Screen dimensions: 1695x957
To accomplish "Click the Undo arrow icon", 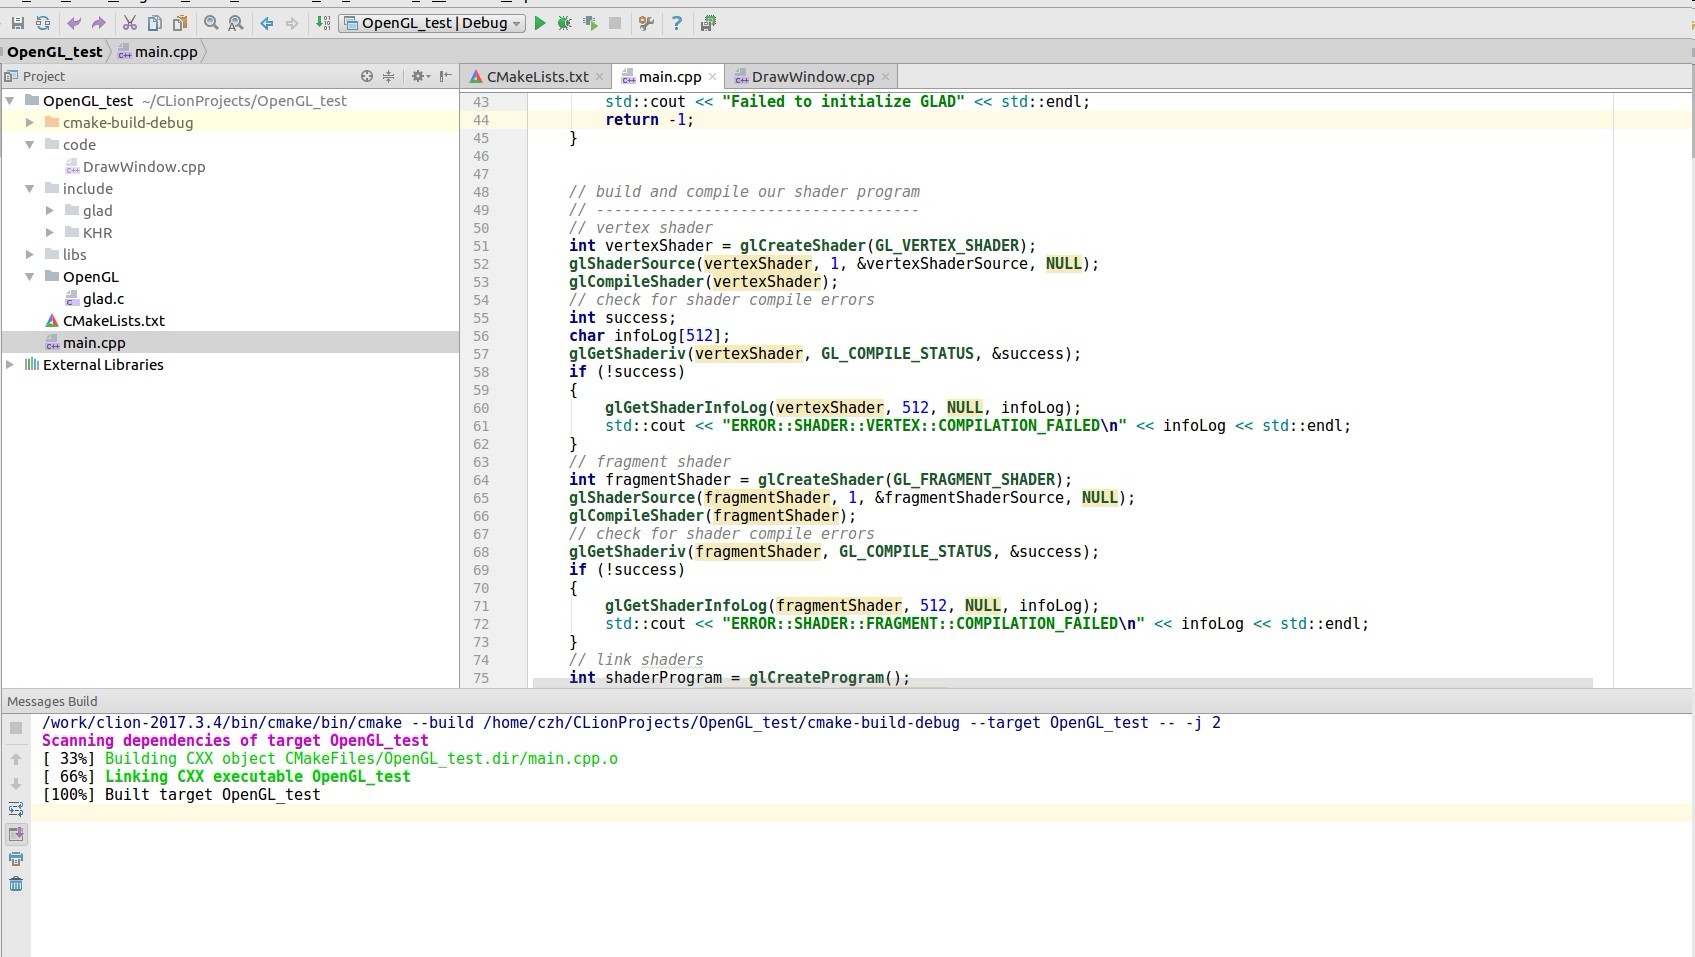I will (74, 23).
